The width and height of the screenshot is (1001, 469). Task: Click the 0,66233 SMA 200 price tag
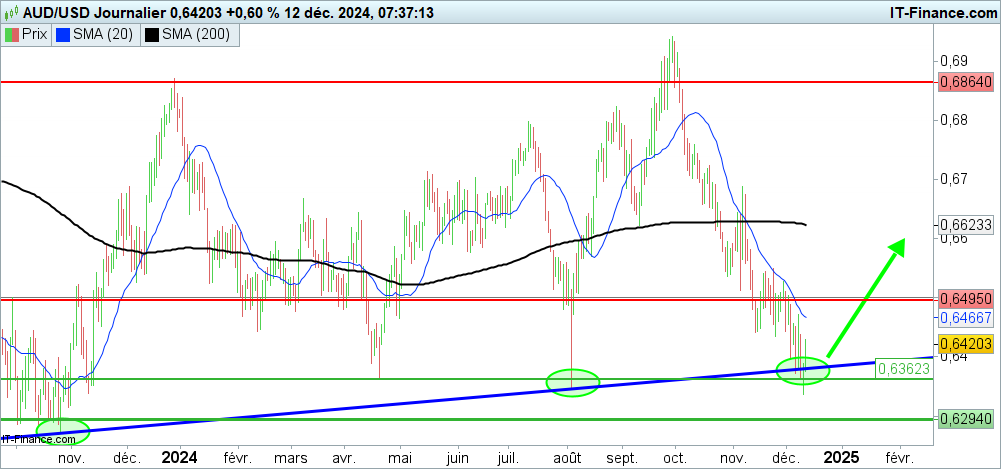pyautogui.click(x=965, y=224)
